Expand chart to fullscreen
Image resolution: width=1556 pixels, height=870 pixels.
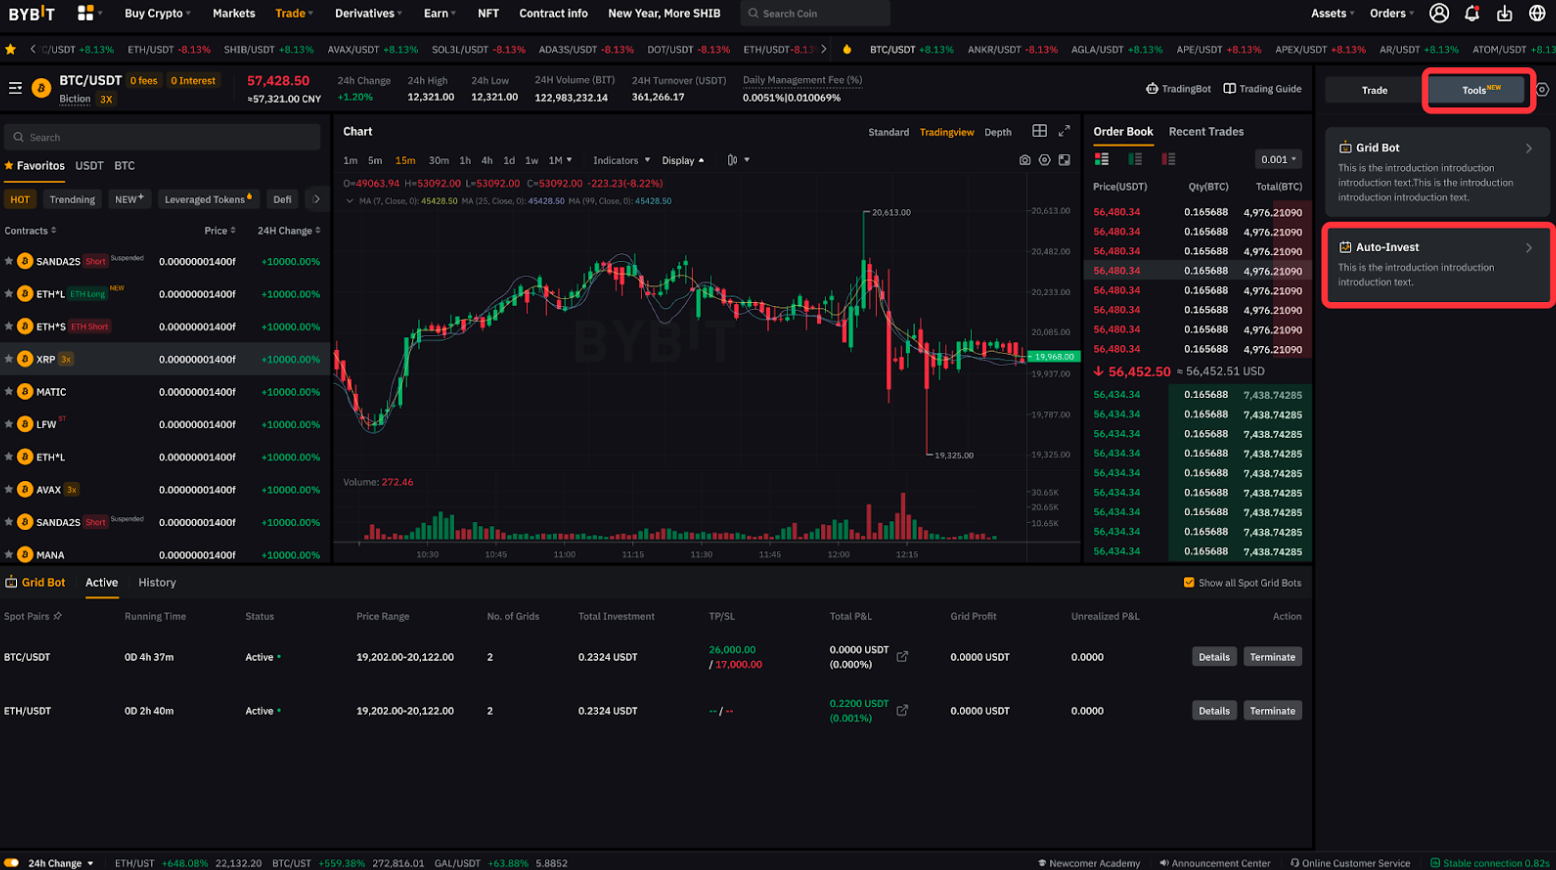(1064, 131)
